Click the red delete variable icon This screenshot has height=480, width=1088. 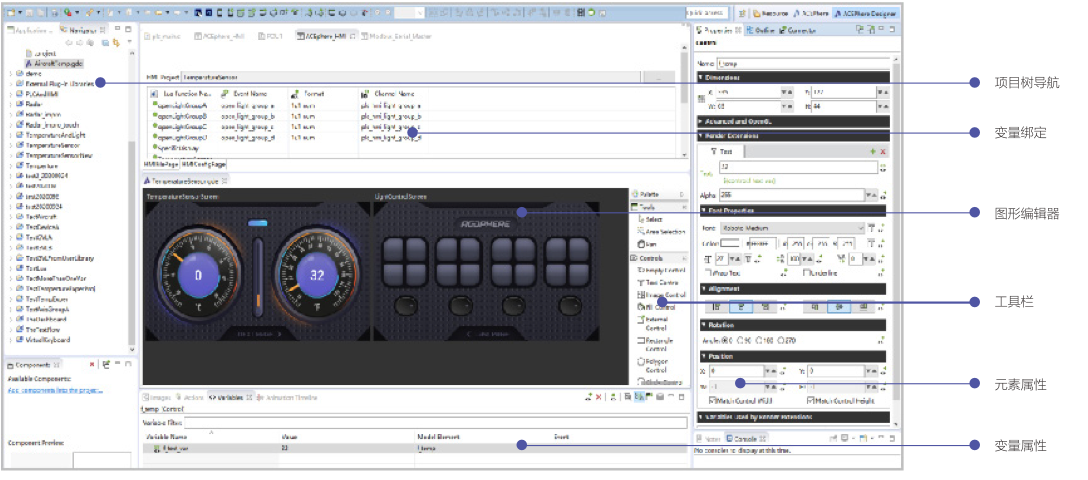pyautogui.click(x=598, y=397)
